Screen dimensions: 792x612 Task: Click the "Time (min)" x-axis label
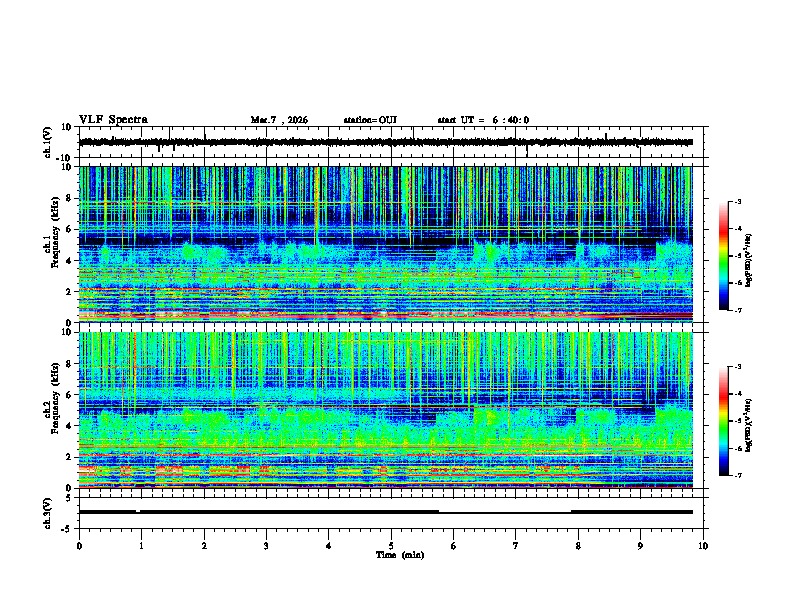[x=400, y=555]
